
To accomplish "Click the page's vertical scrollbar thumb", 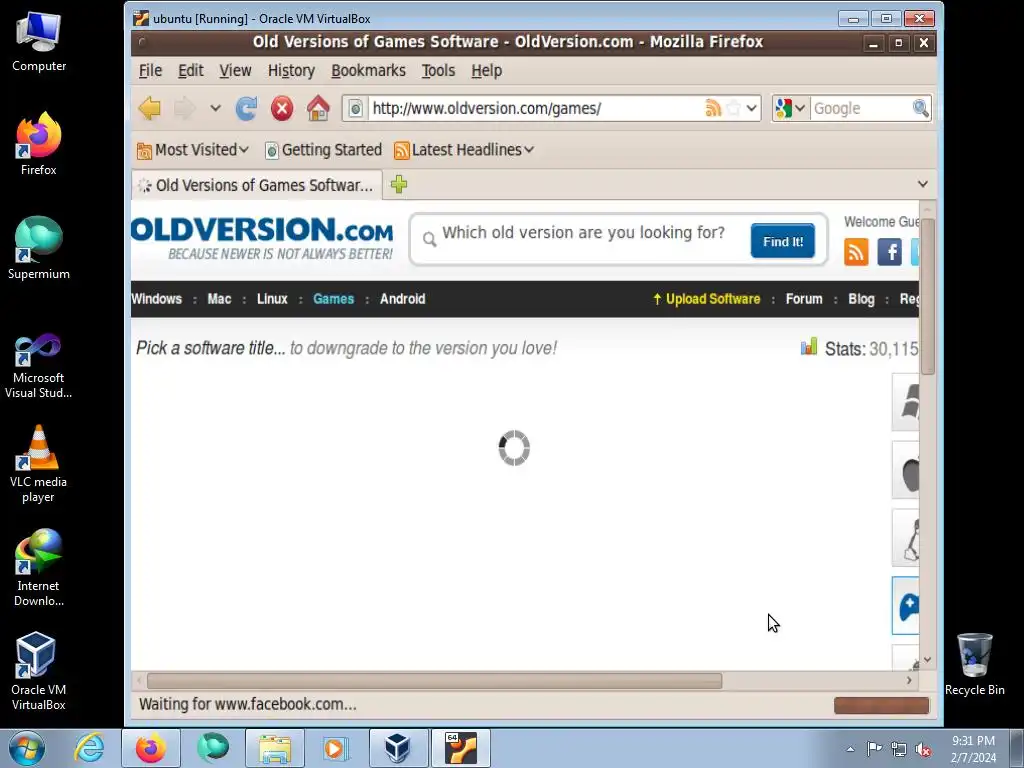I will 927,296.
